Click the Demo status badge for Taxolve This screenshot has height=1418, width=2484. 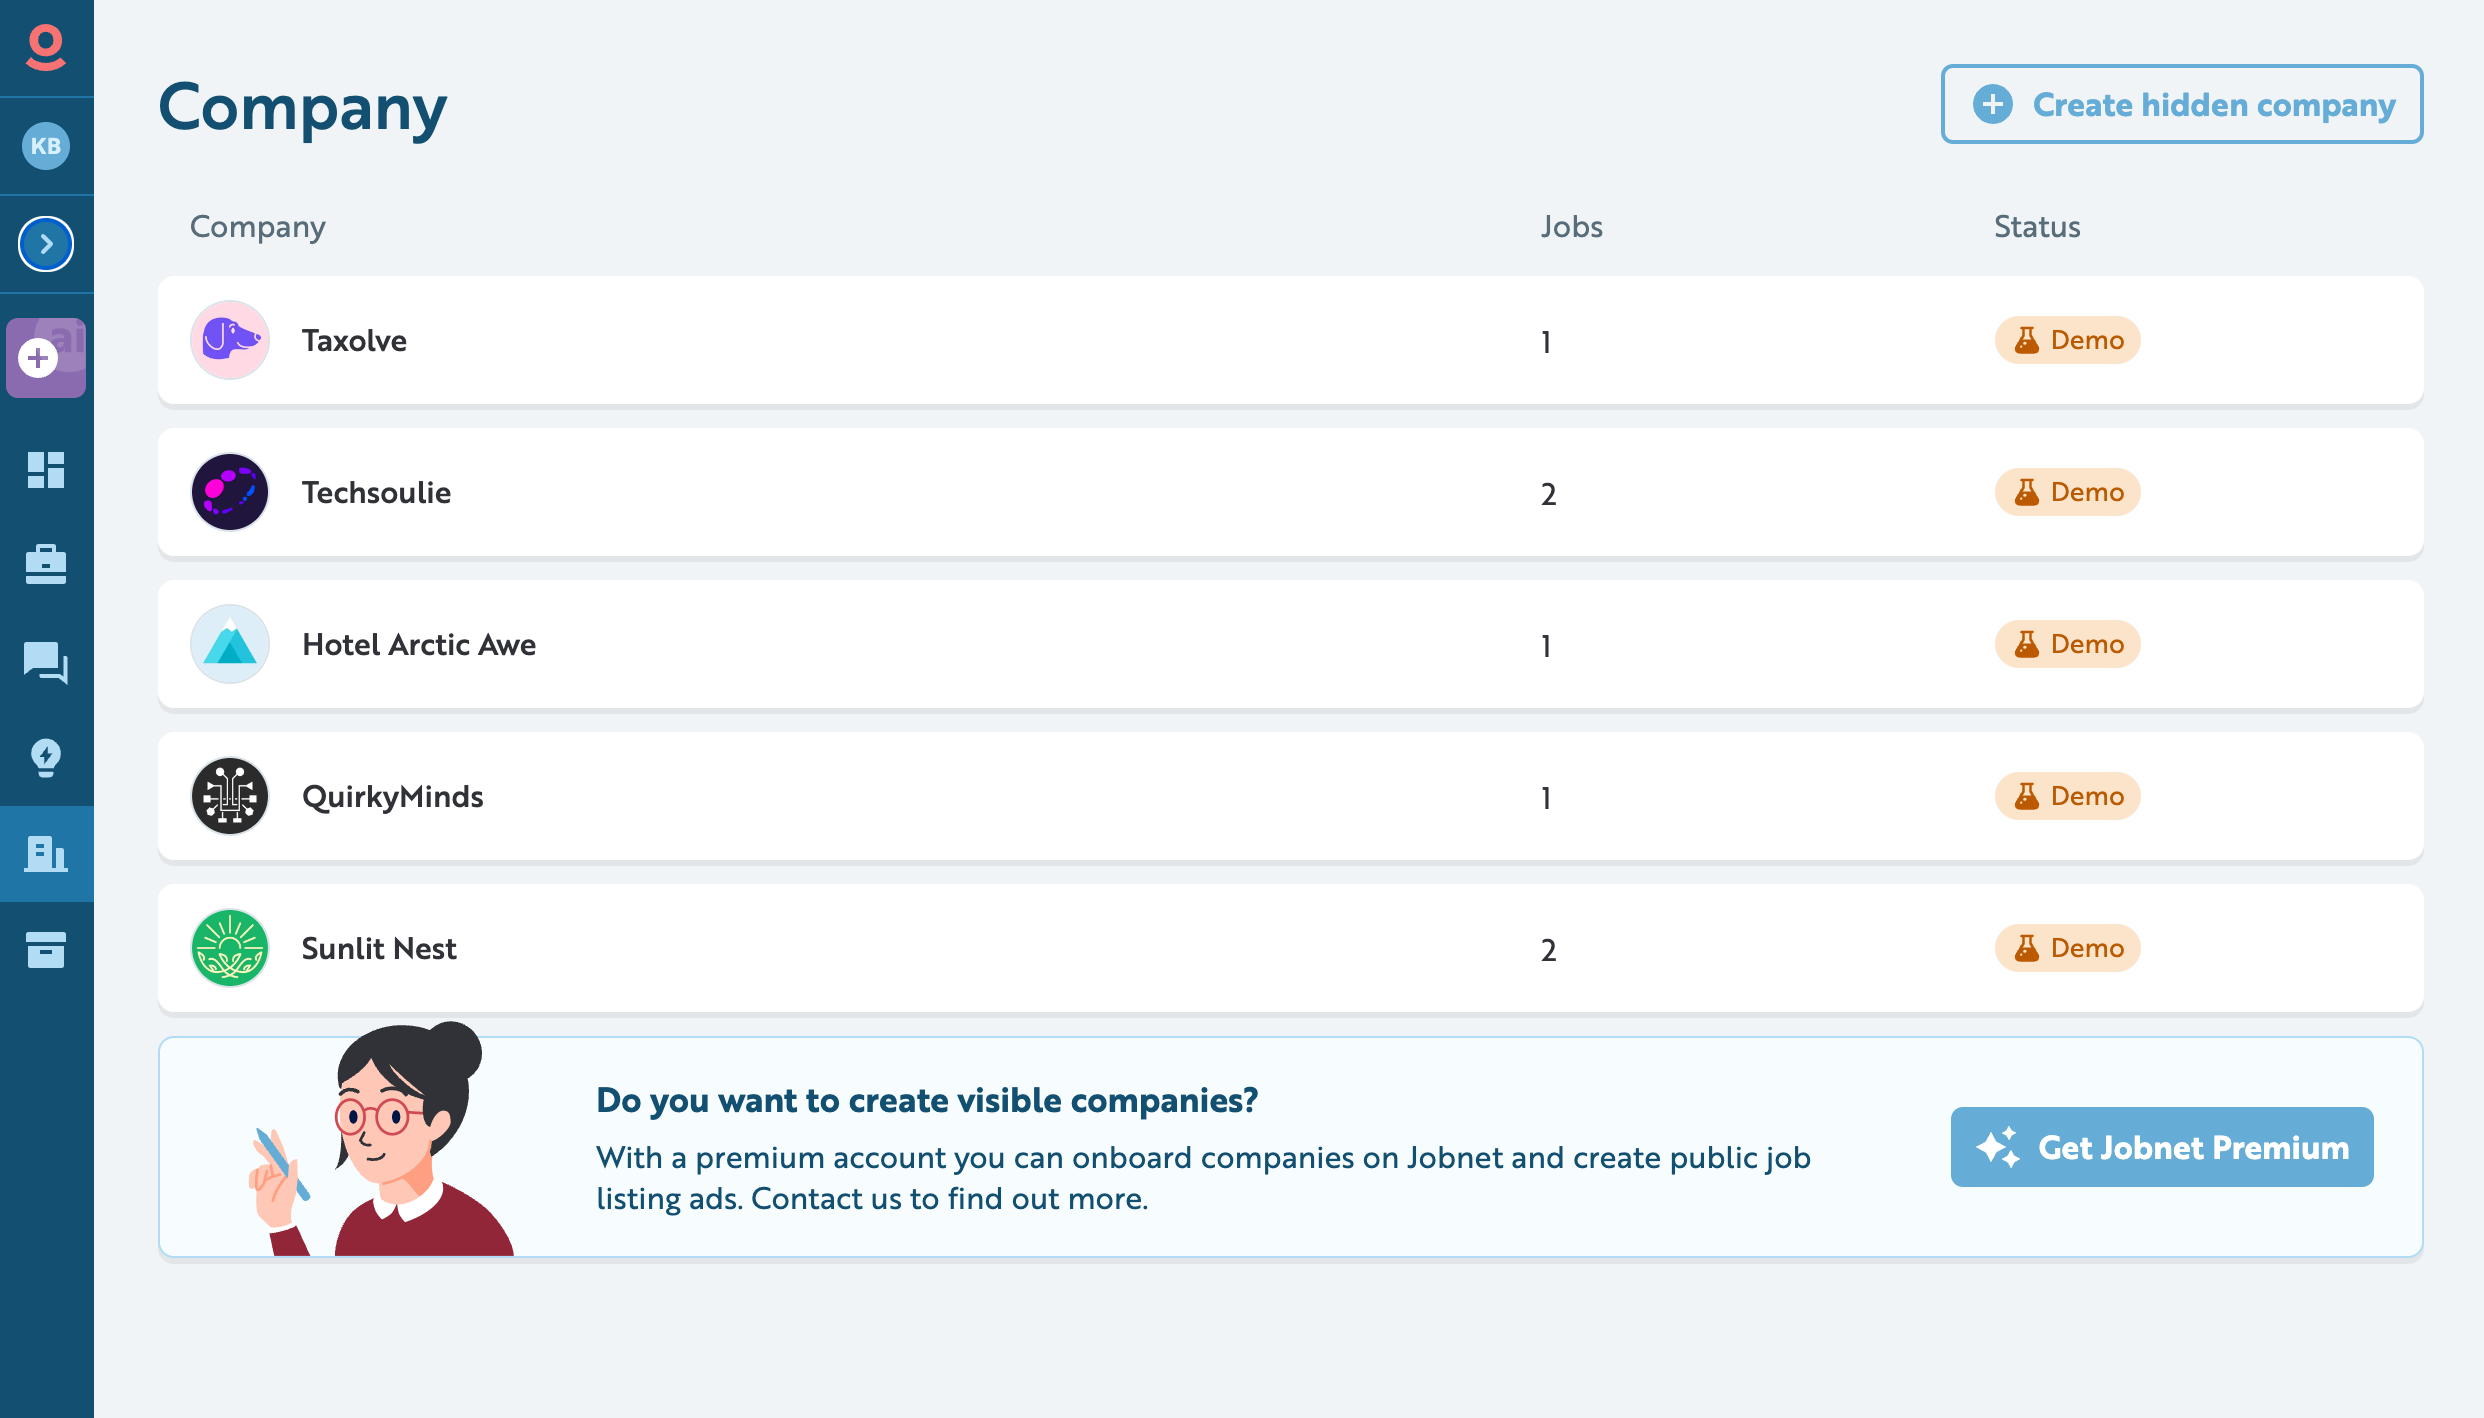point(2067,340)
